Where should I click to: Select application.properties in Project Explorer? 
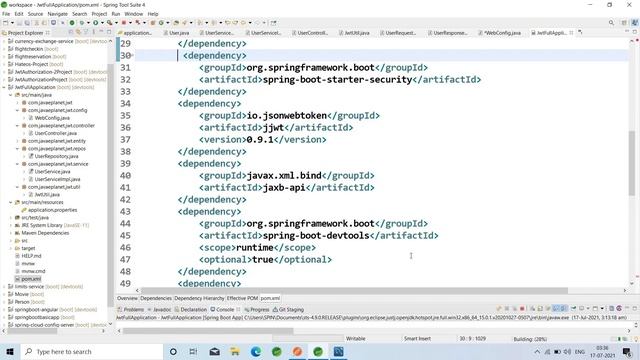click(53, 210)
